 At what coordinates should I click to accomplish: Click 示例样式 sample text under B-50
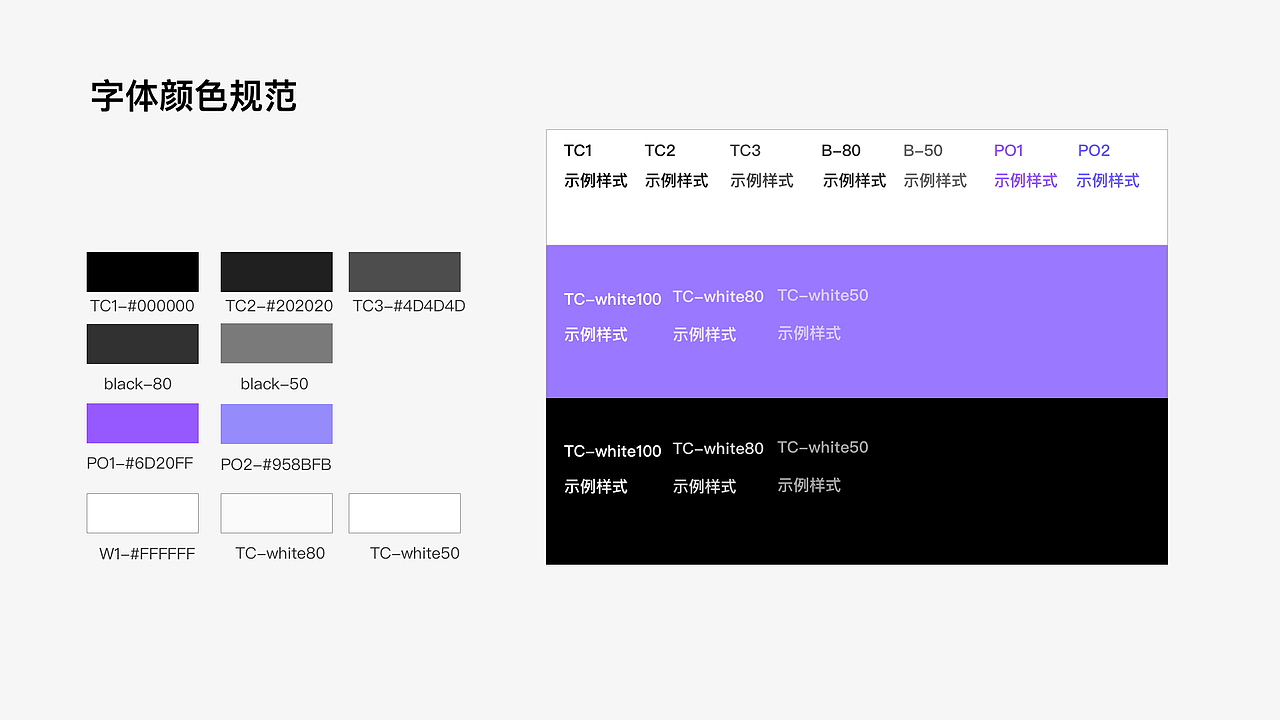tap(935, 181)
